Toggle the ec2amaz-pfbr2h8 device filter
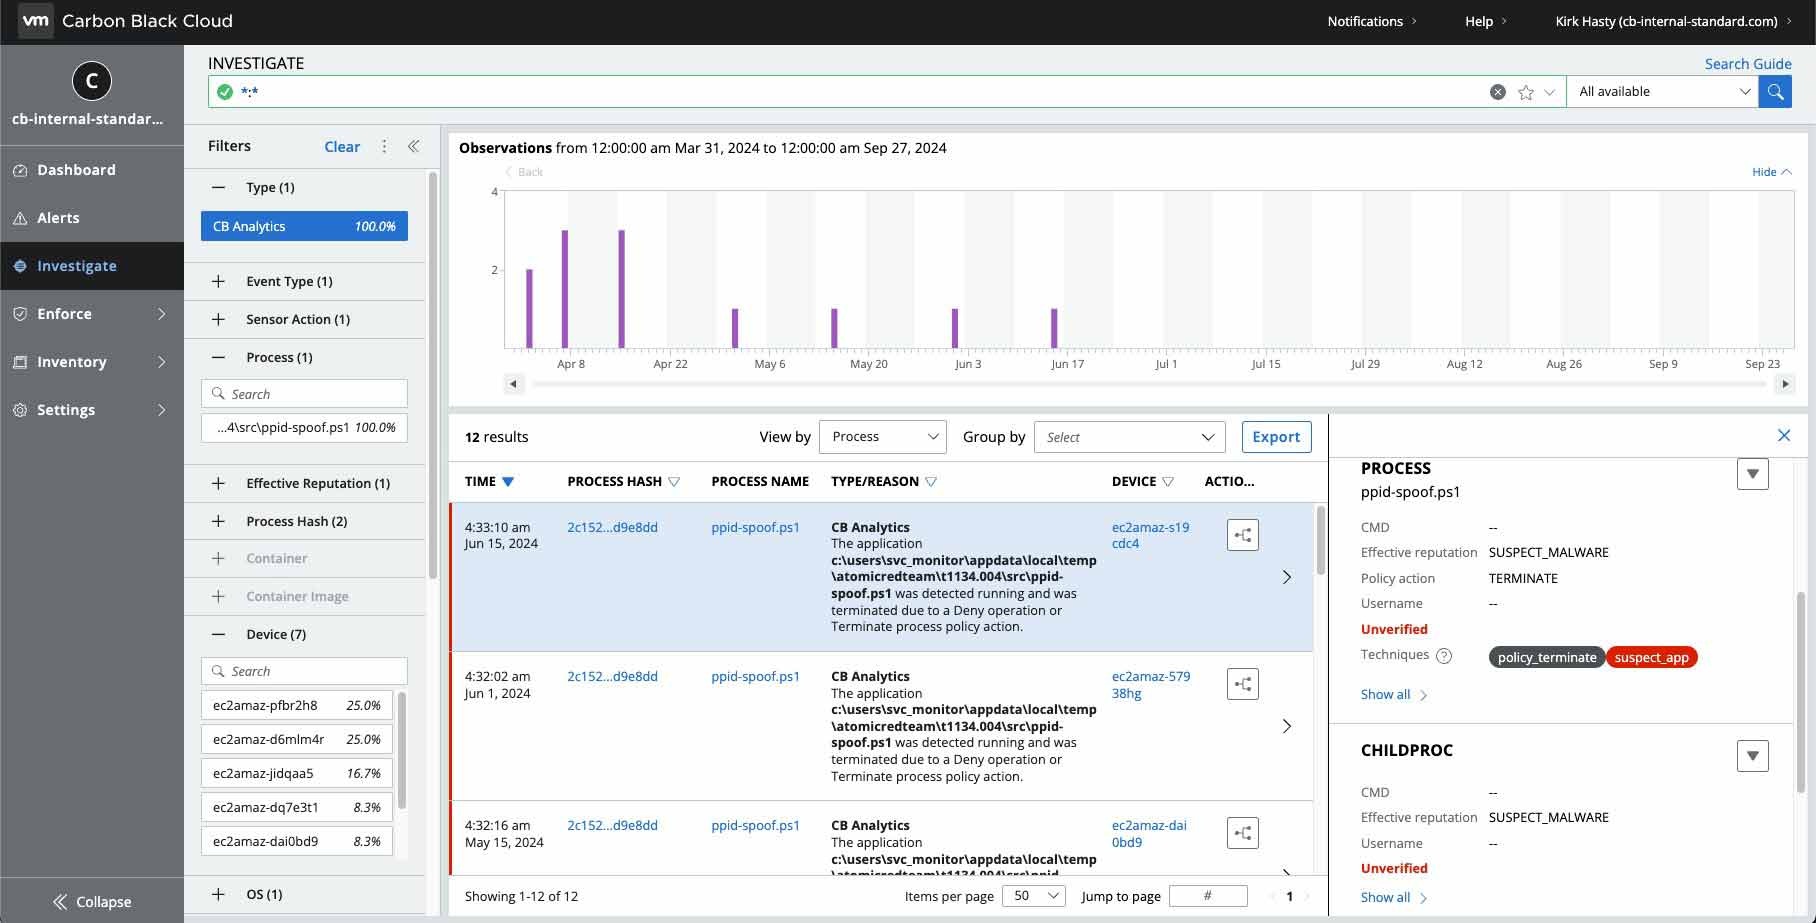Image resolution: width=1816 pixels, height=923 pixels. coord(297,705)
